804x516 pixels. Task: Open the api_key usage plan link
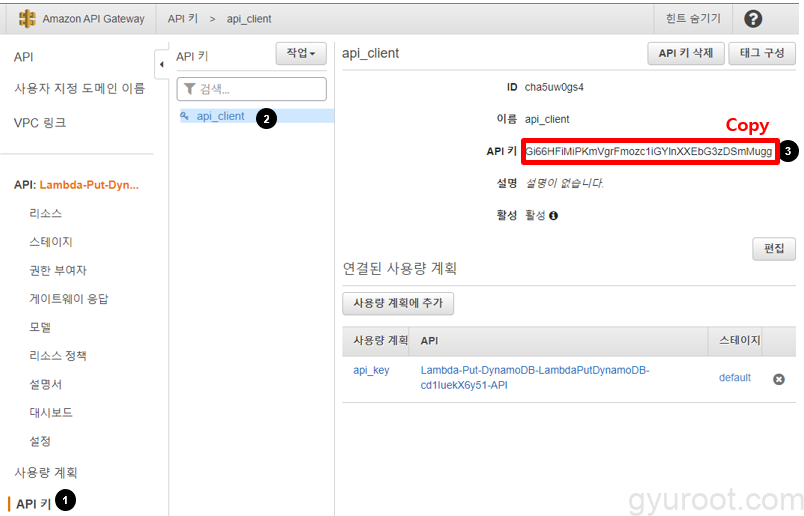click(x=371, y=370)
